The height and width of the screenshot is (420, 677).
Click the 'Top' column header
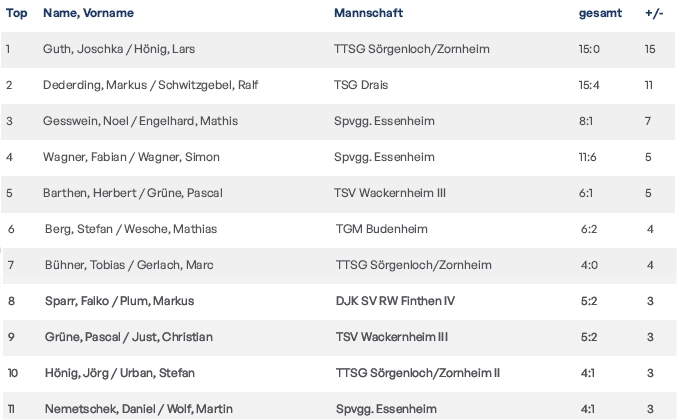point(16,14)
